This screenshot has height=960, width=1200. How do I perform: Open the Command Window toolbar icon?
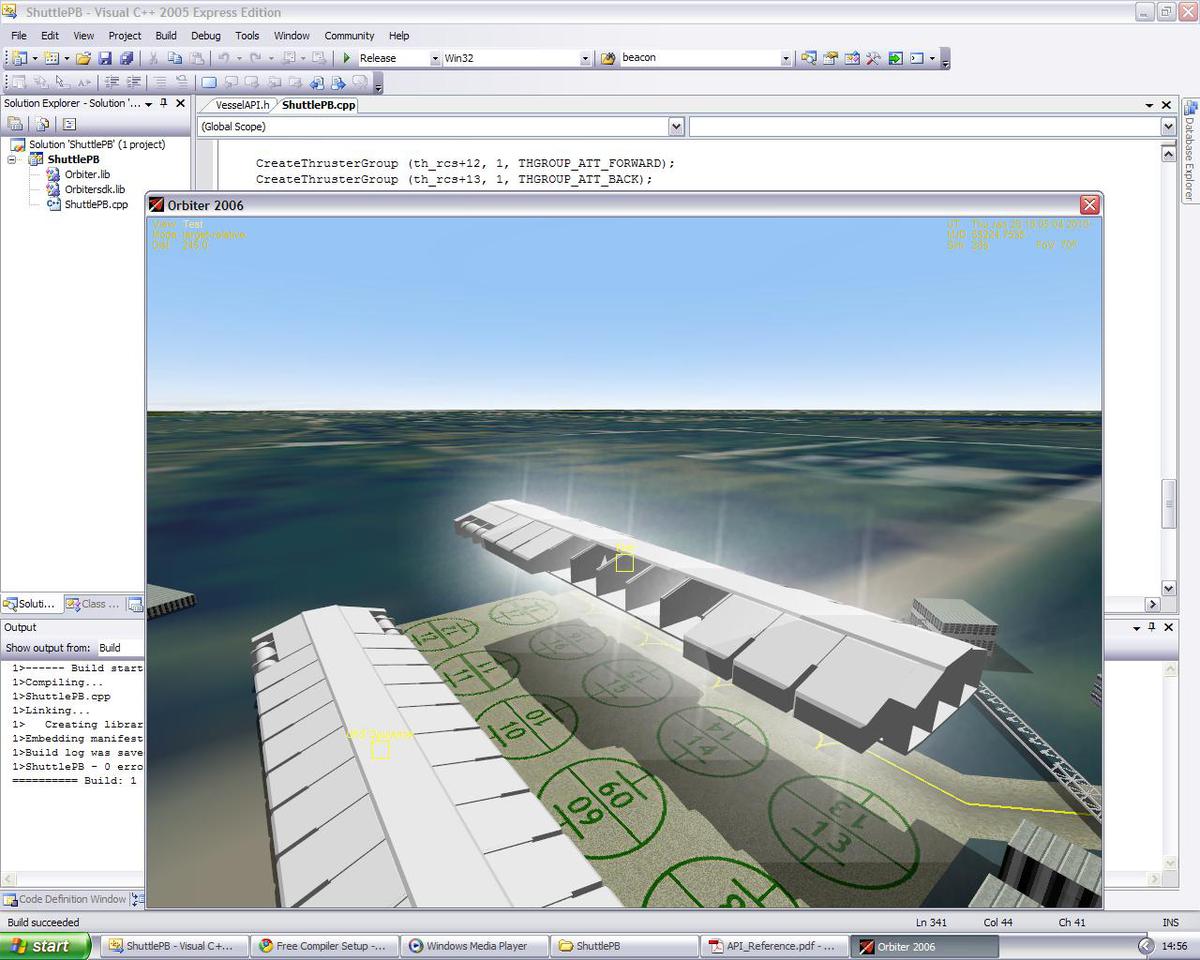pyautogui.click(x=916, y=58)
